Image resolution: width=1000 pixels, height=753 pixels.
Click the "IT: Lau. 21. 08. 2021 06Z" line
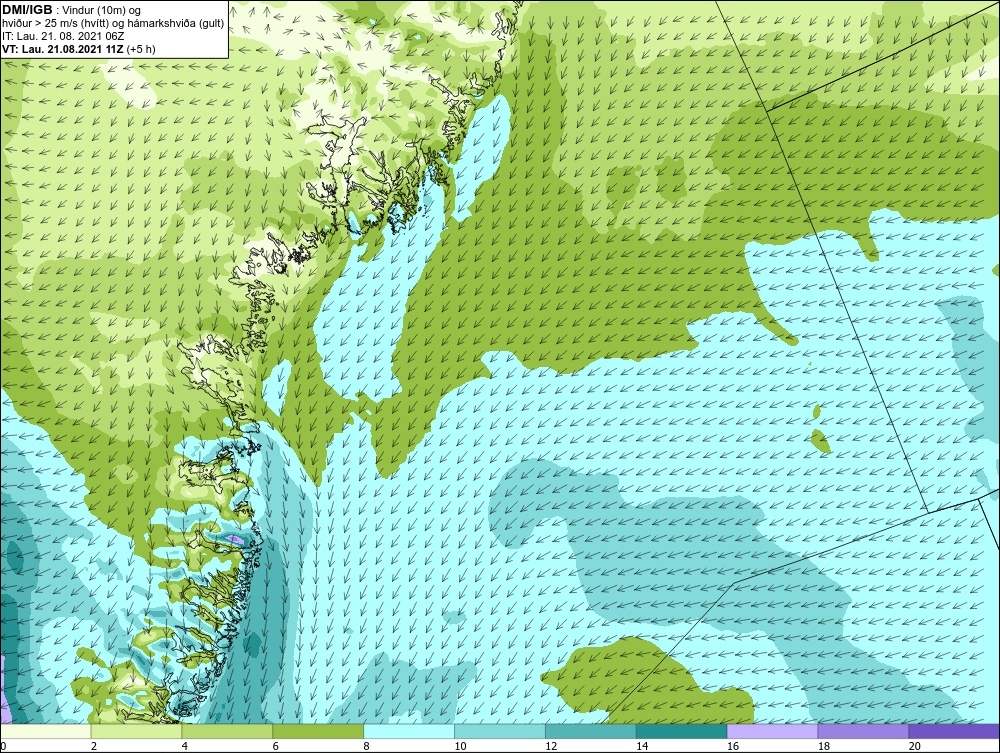(x=63, y=36)
